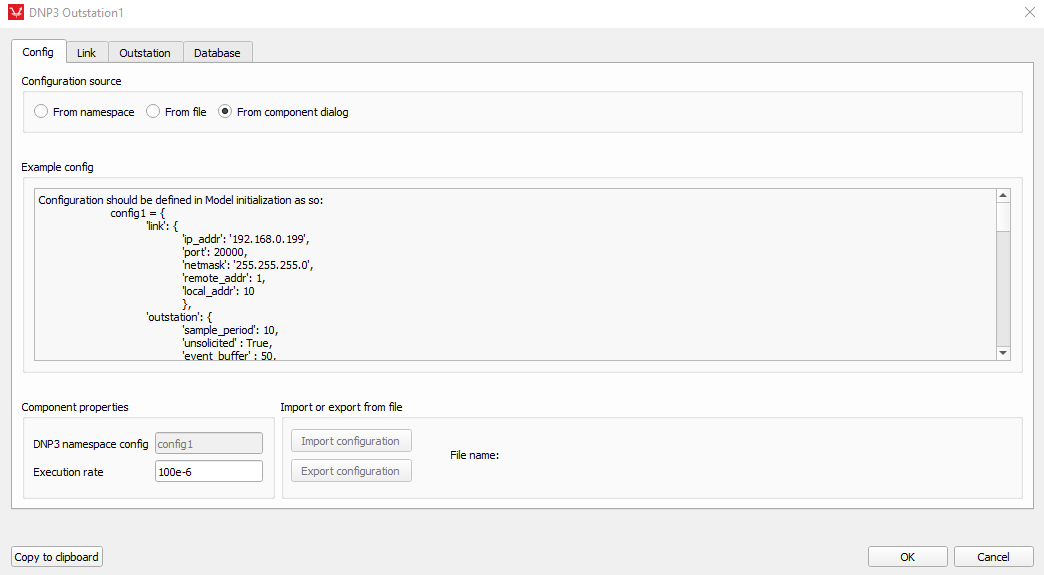The image size is (1044, 575).
Task: Click the DNP3 Outstation1 window icon
Action: click(15, 12)
